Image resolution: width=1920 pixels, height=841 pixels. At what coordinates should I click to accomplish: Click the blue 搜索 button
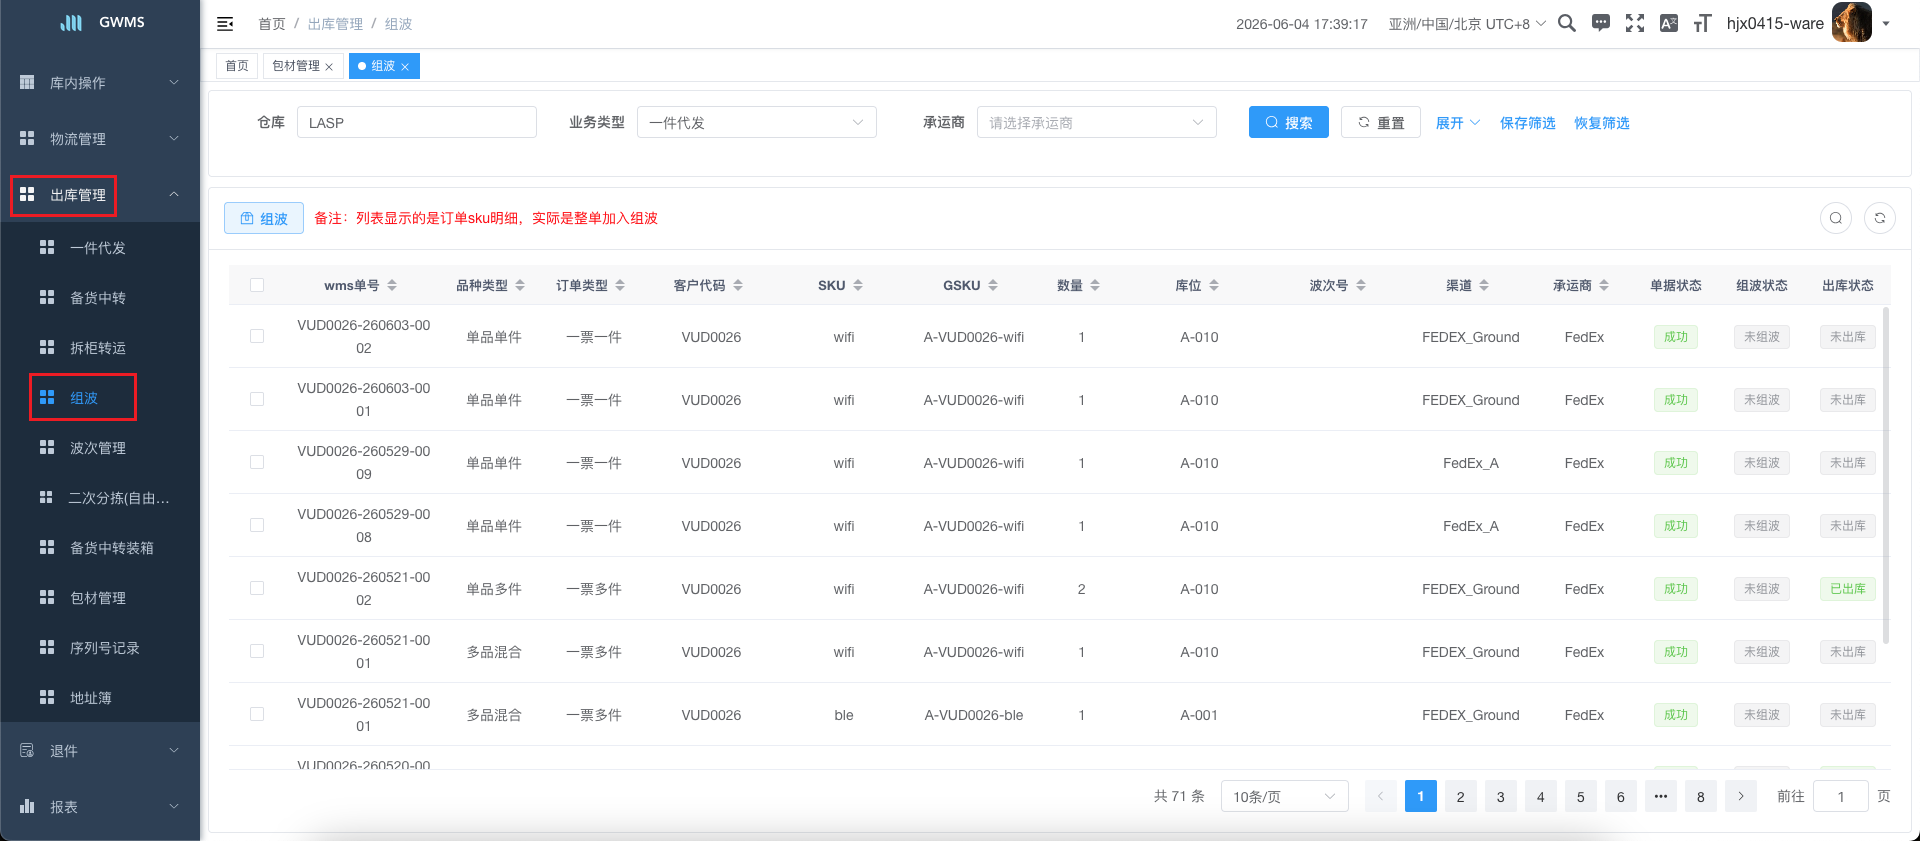tap(1289, 122)
